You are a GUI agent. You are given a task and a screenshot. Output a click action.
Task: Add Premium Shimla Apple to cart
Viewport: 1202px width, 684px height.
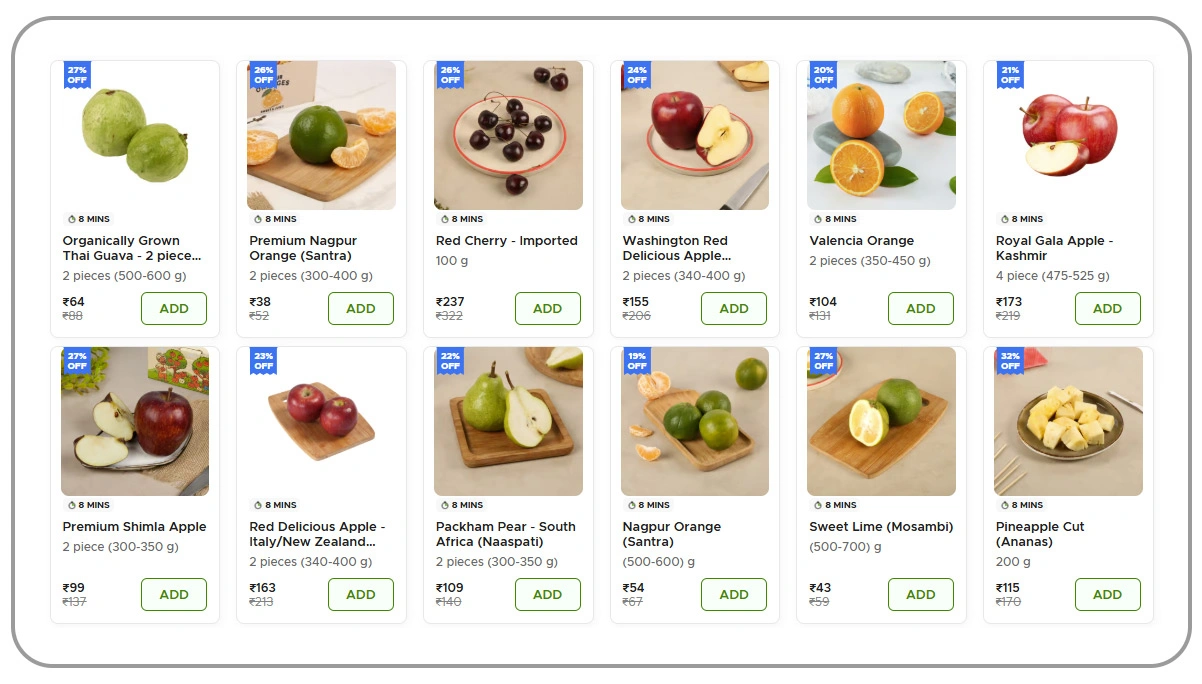coord(174,594)
